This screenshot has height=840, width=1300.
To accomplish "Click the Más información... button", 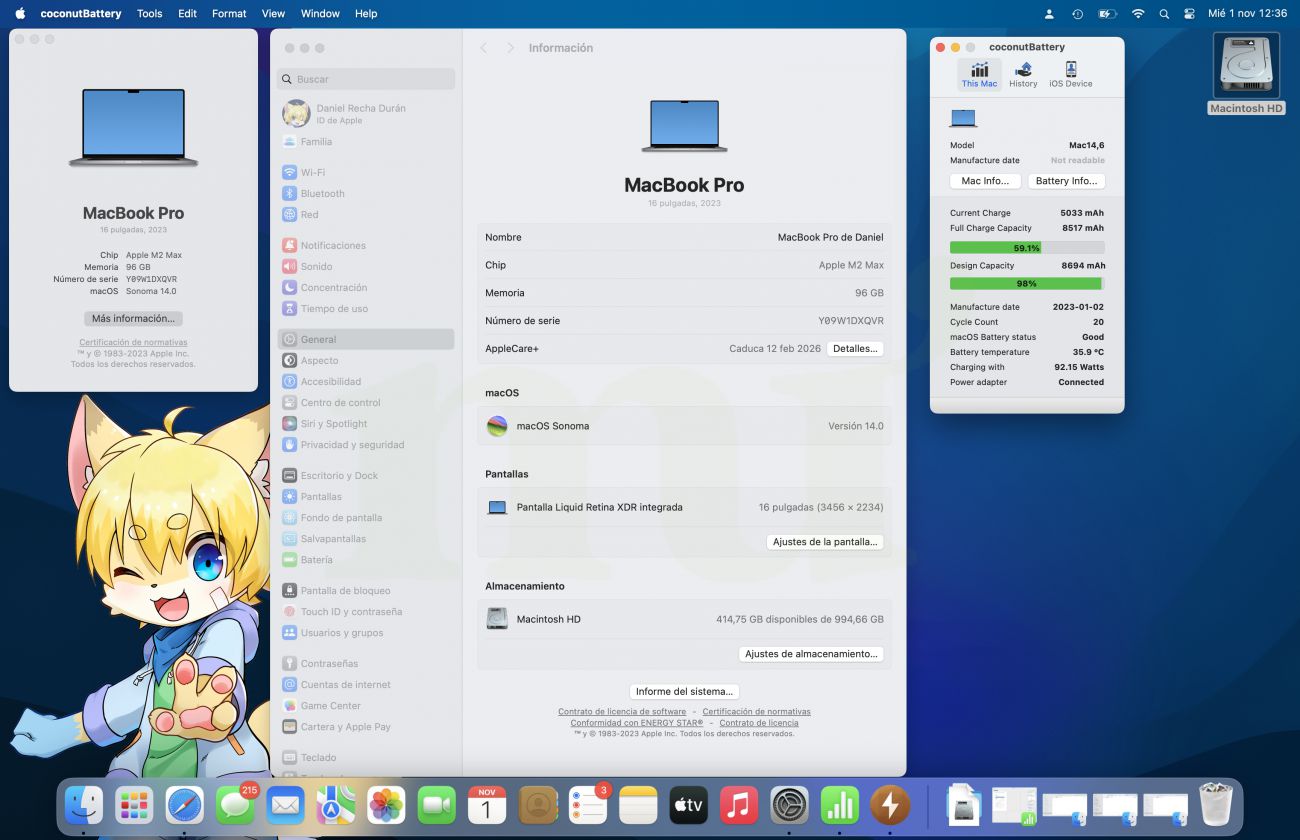I will pos(133,319).
